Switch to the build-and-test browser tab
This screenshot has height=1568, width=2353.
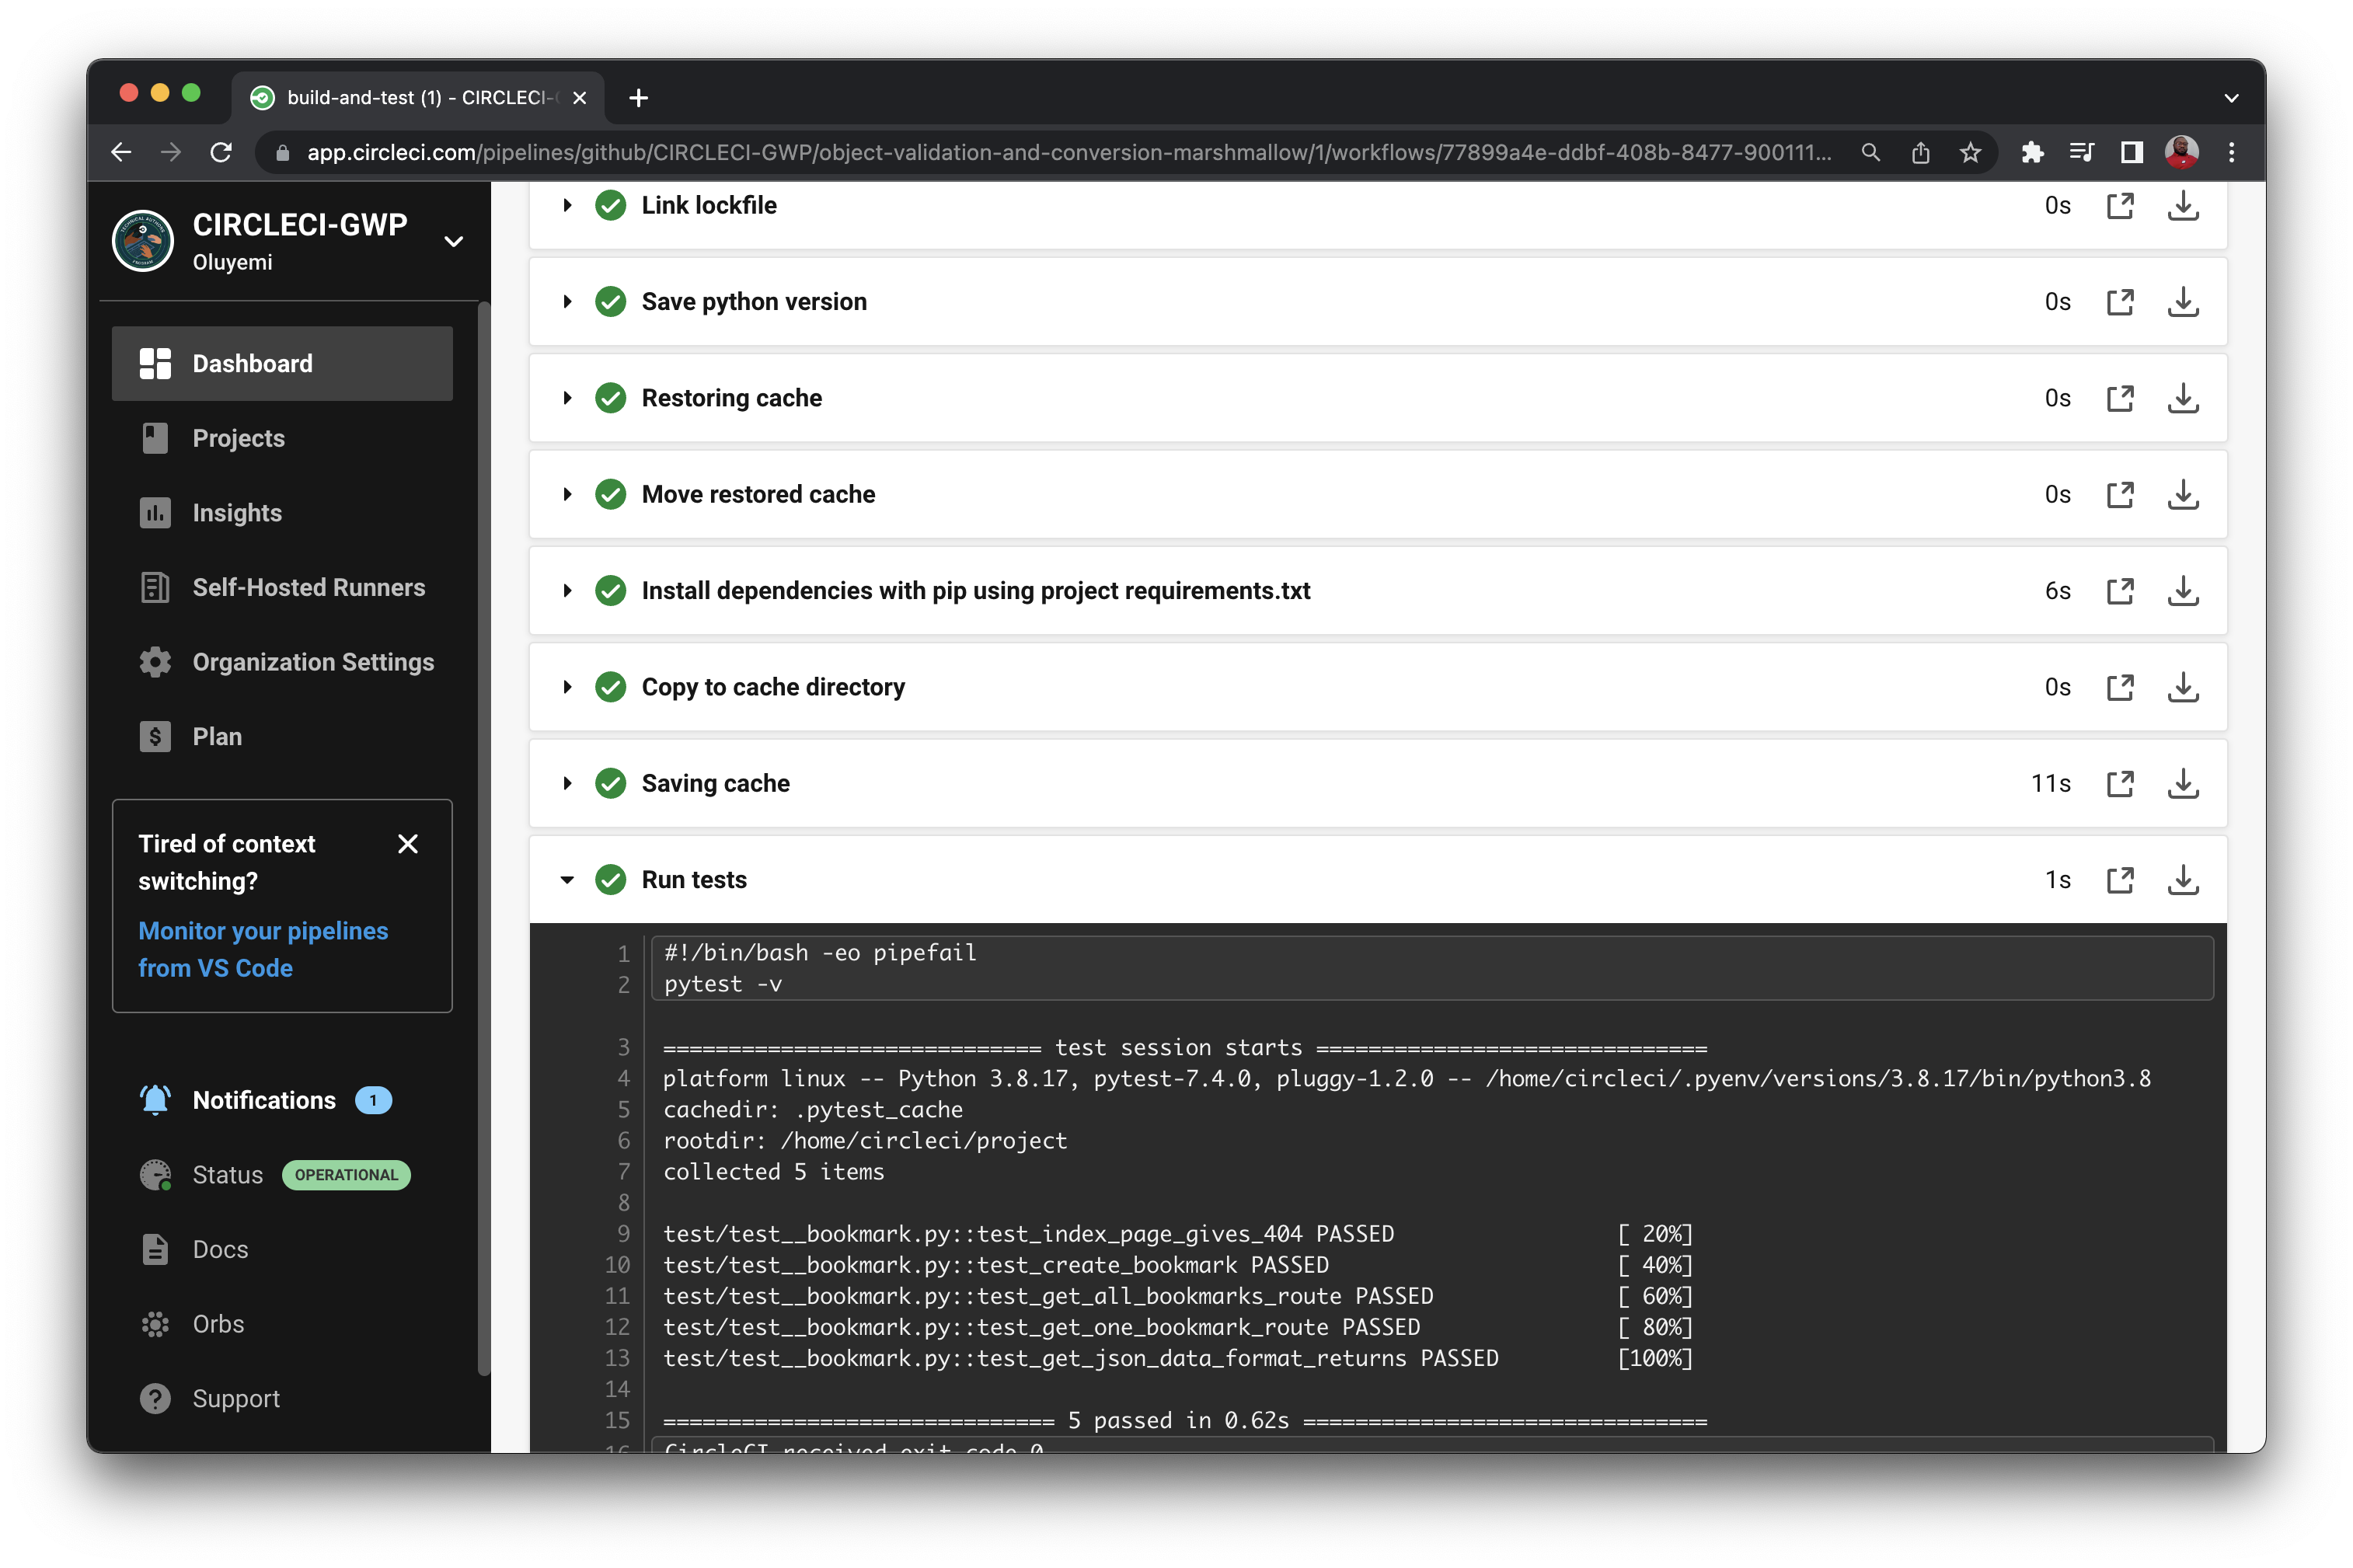point(420,97)
